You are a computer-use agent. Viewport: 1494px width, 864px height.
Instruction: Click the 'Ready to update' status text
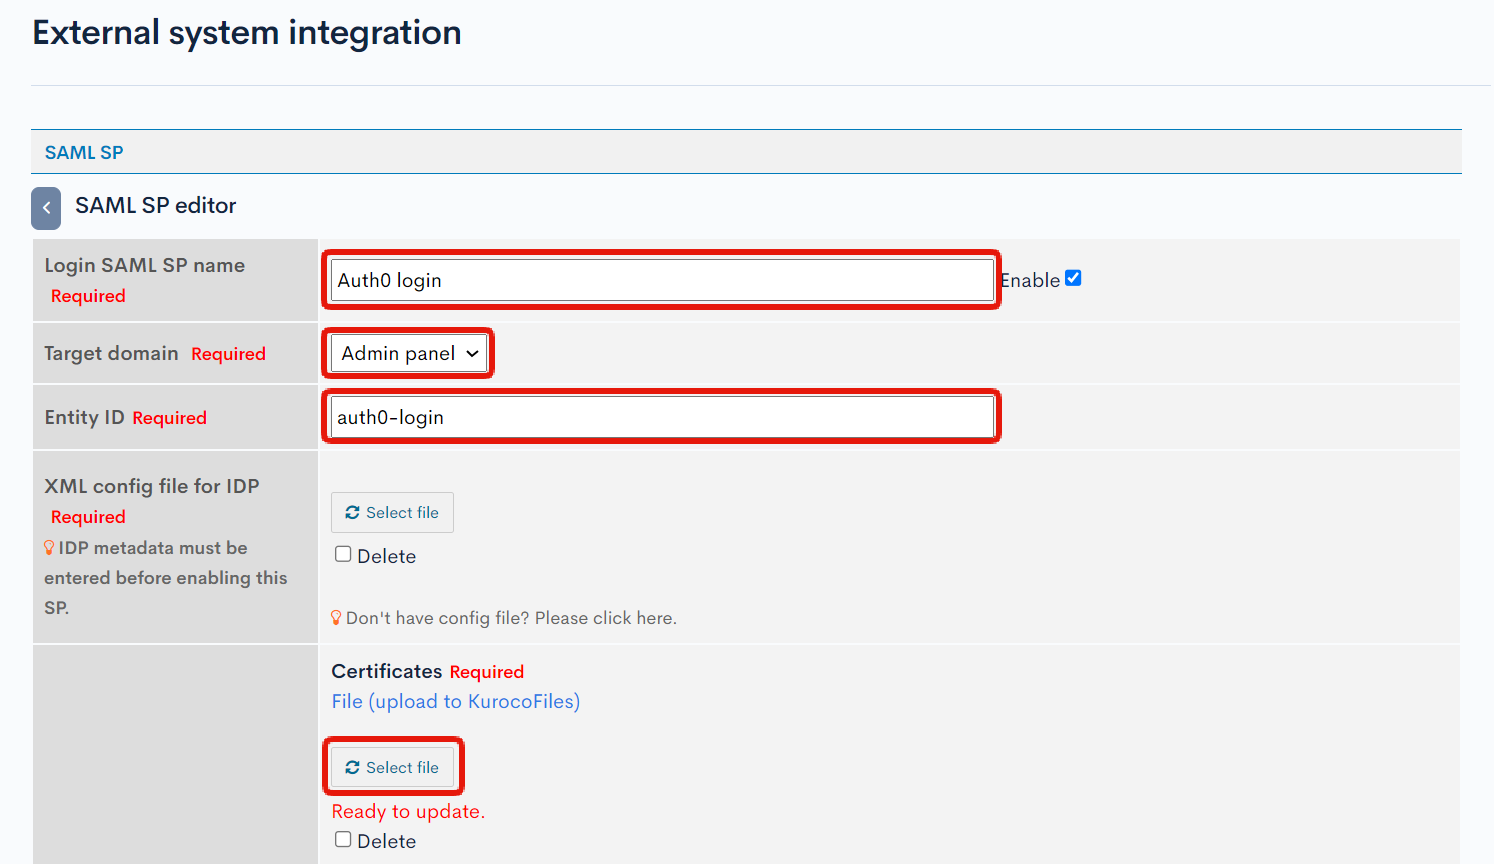click(406, 811)
